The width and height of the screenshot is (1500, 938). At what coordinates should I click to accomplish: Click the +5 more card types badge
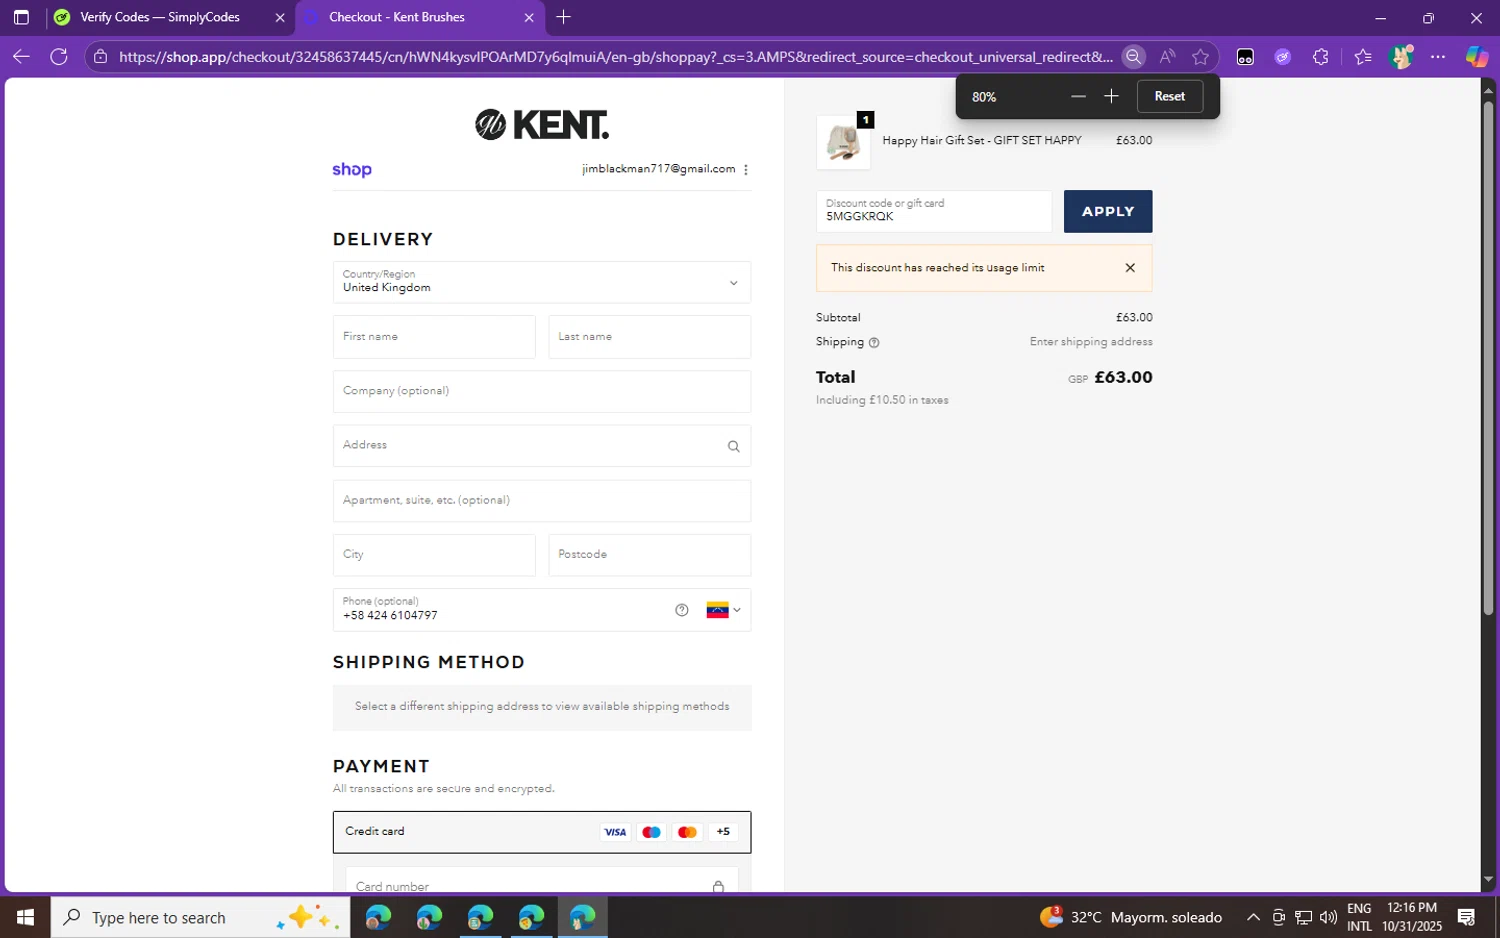pyautogui.click(x=723, y=832)
